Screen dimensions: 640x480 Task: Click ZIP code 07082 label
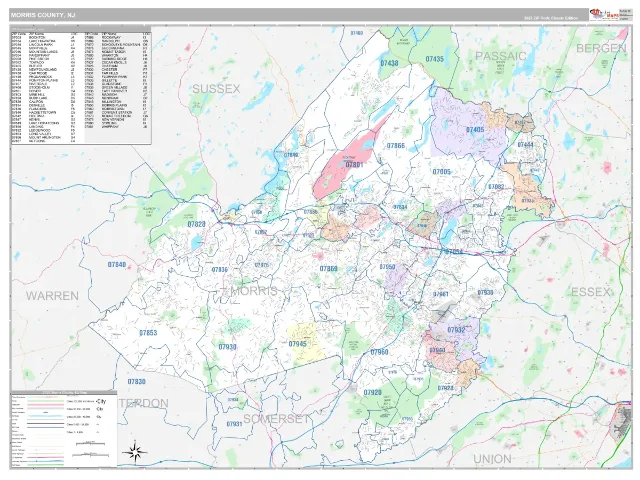pyautogui.click(x=496, y=187)
